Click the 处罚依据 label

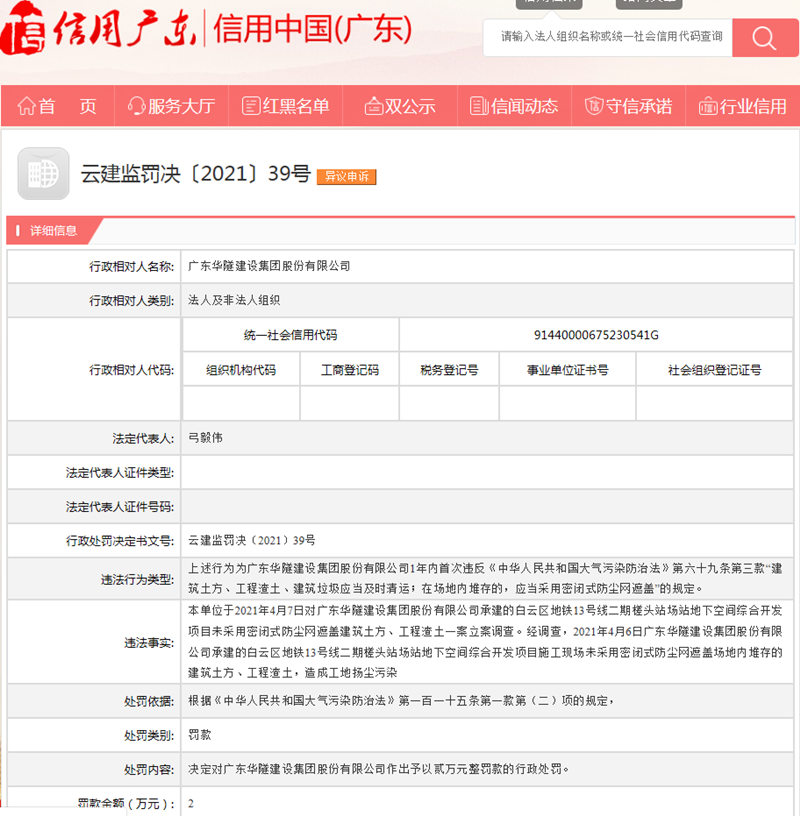pos(149,701)
